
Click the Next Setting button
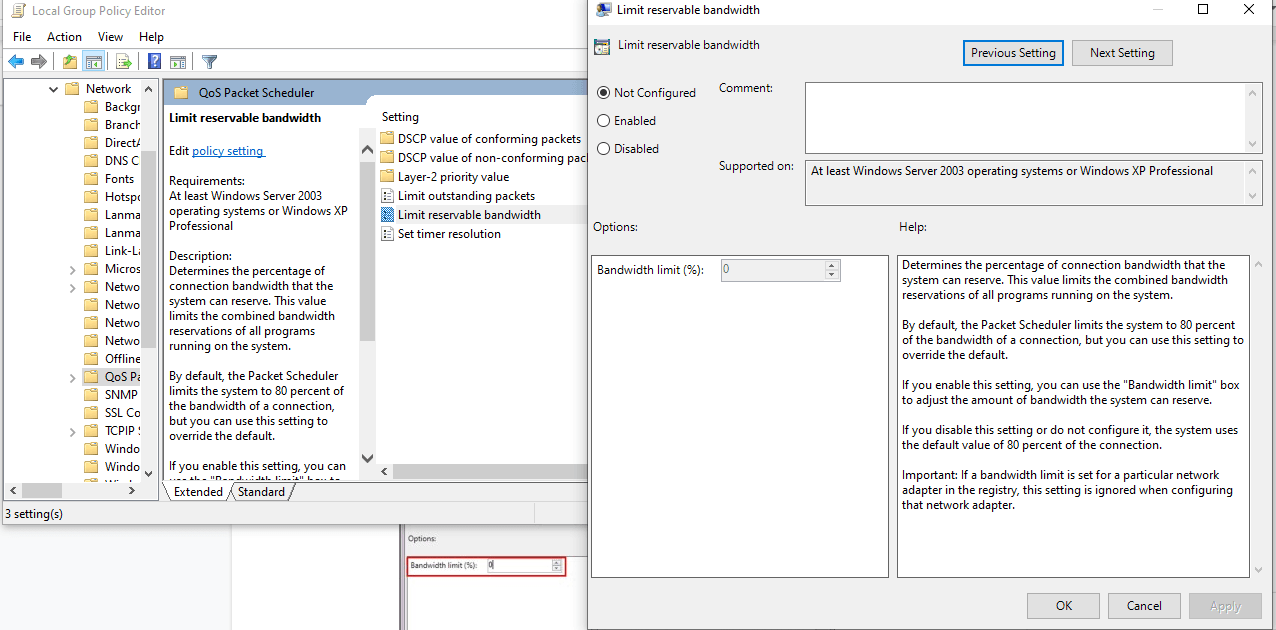coord(1121,53)
